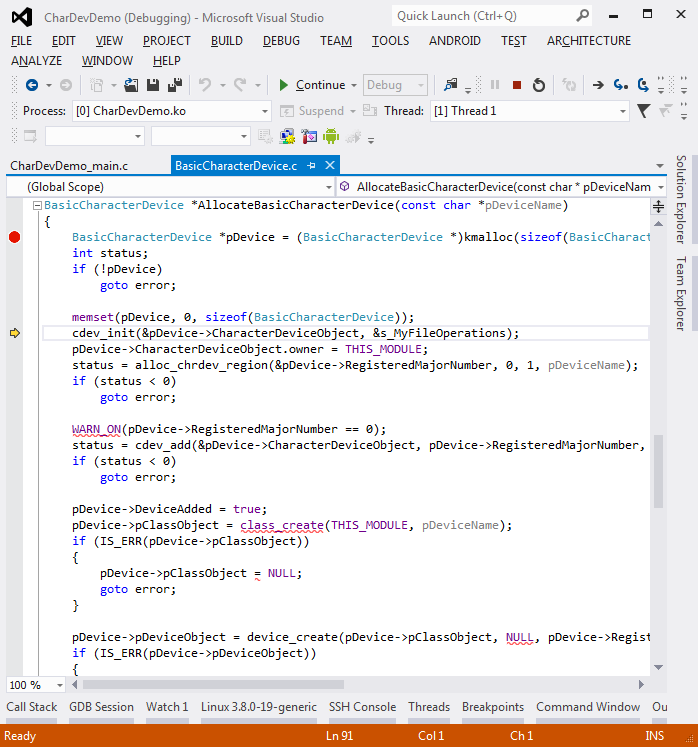Open the Threads panel tab
Viewport: 698px width, 747px height.
point(429,707)
